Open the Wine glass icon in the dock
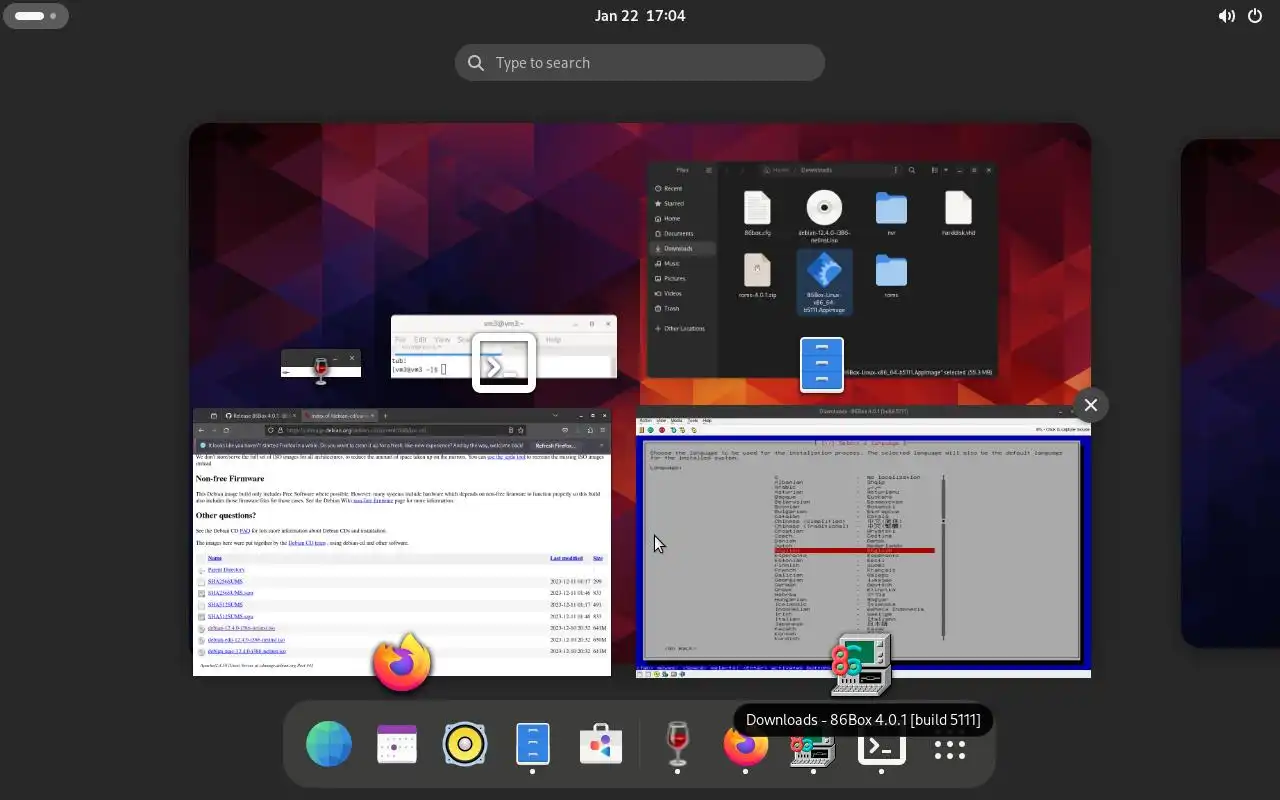The height and width of the screenshot is (800, 1280). tap(678, 745)
